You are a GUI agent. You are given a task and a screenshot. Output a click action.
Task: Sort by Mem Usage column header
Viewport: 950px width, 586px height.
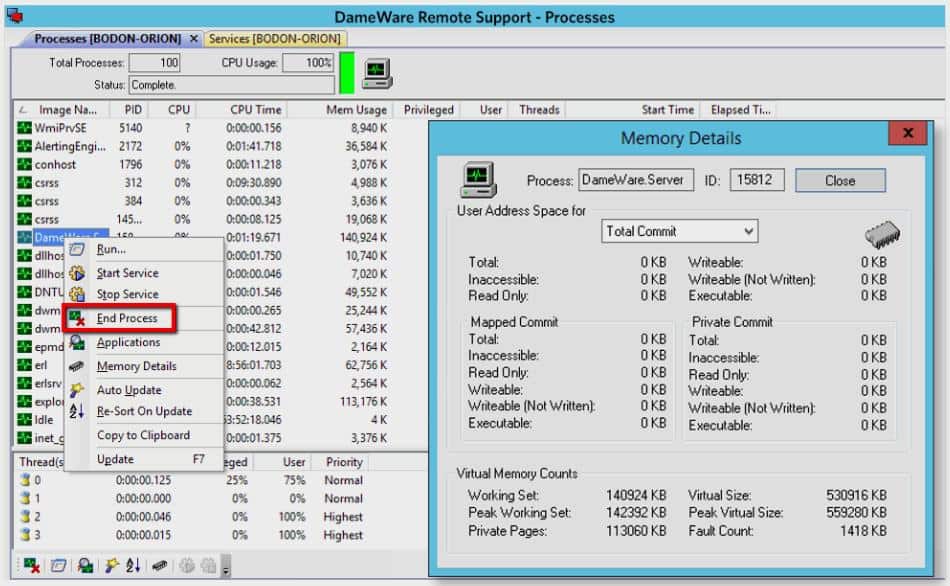340,110
